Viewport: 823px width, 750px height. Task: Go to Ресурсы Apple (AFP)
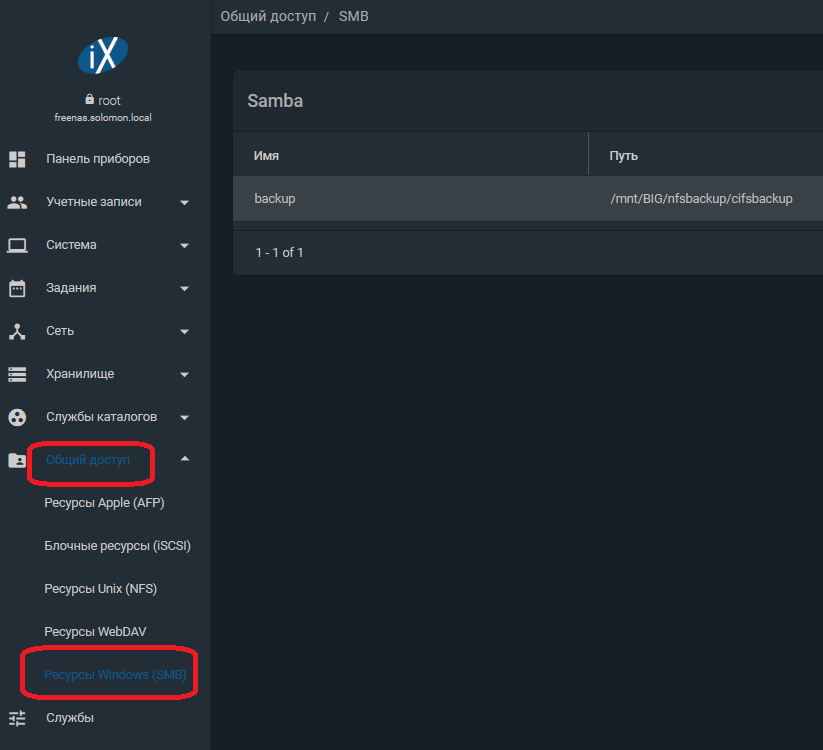point(104,503)
